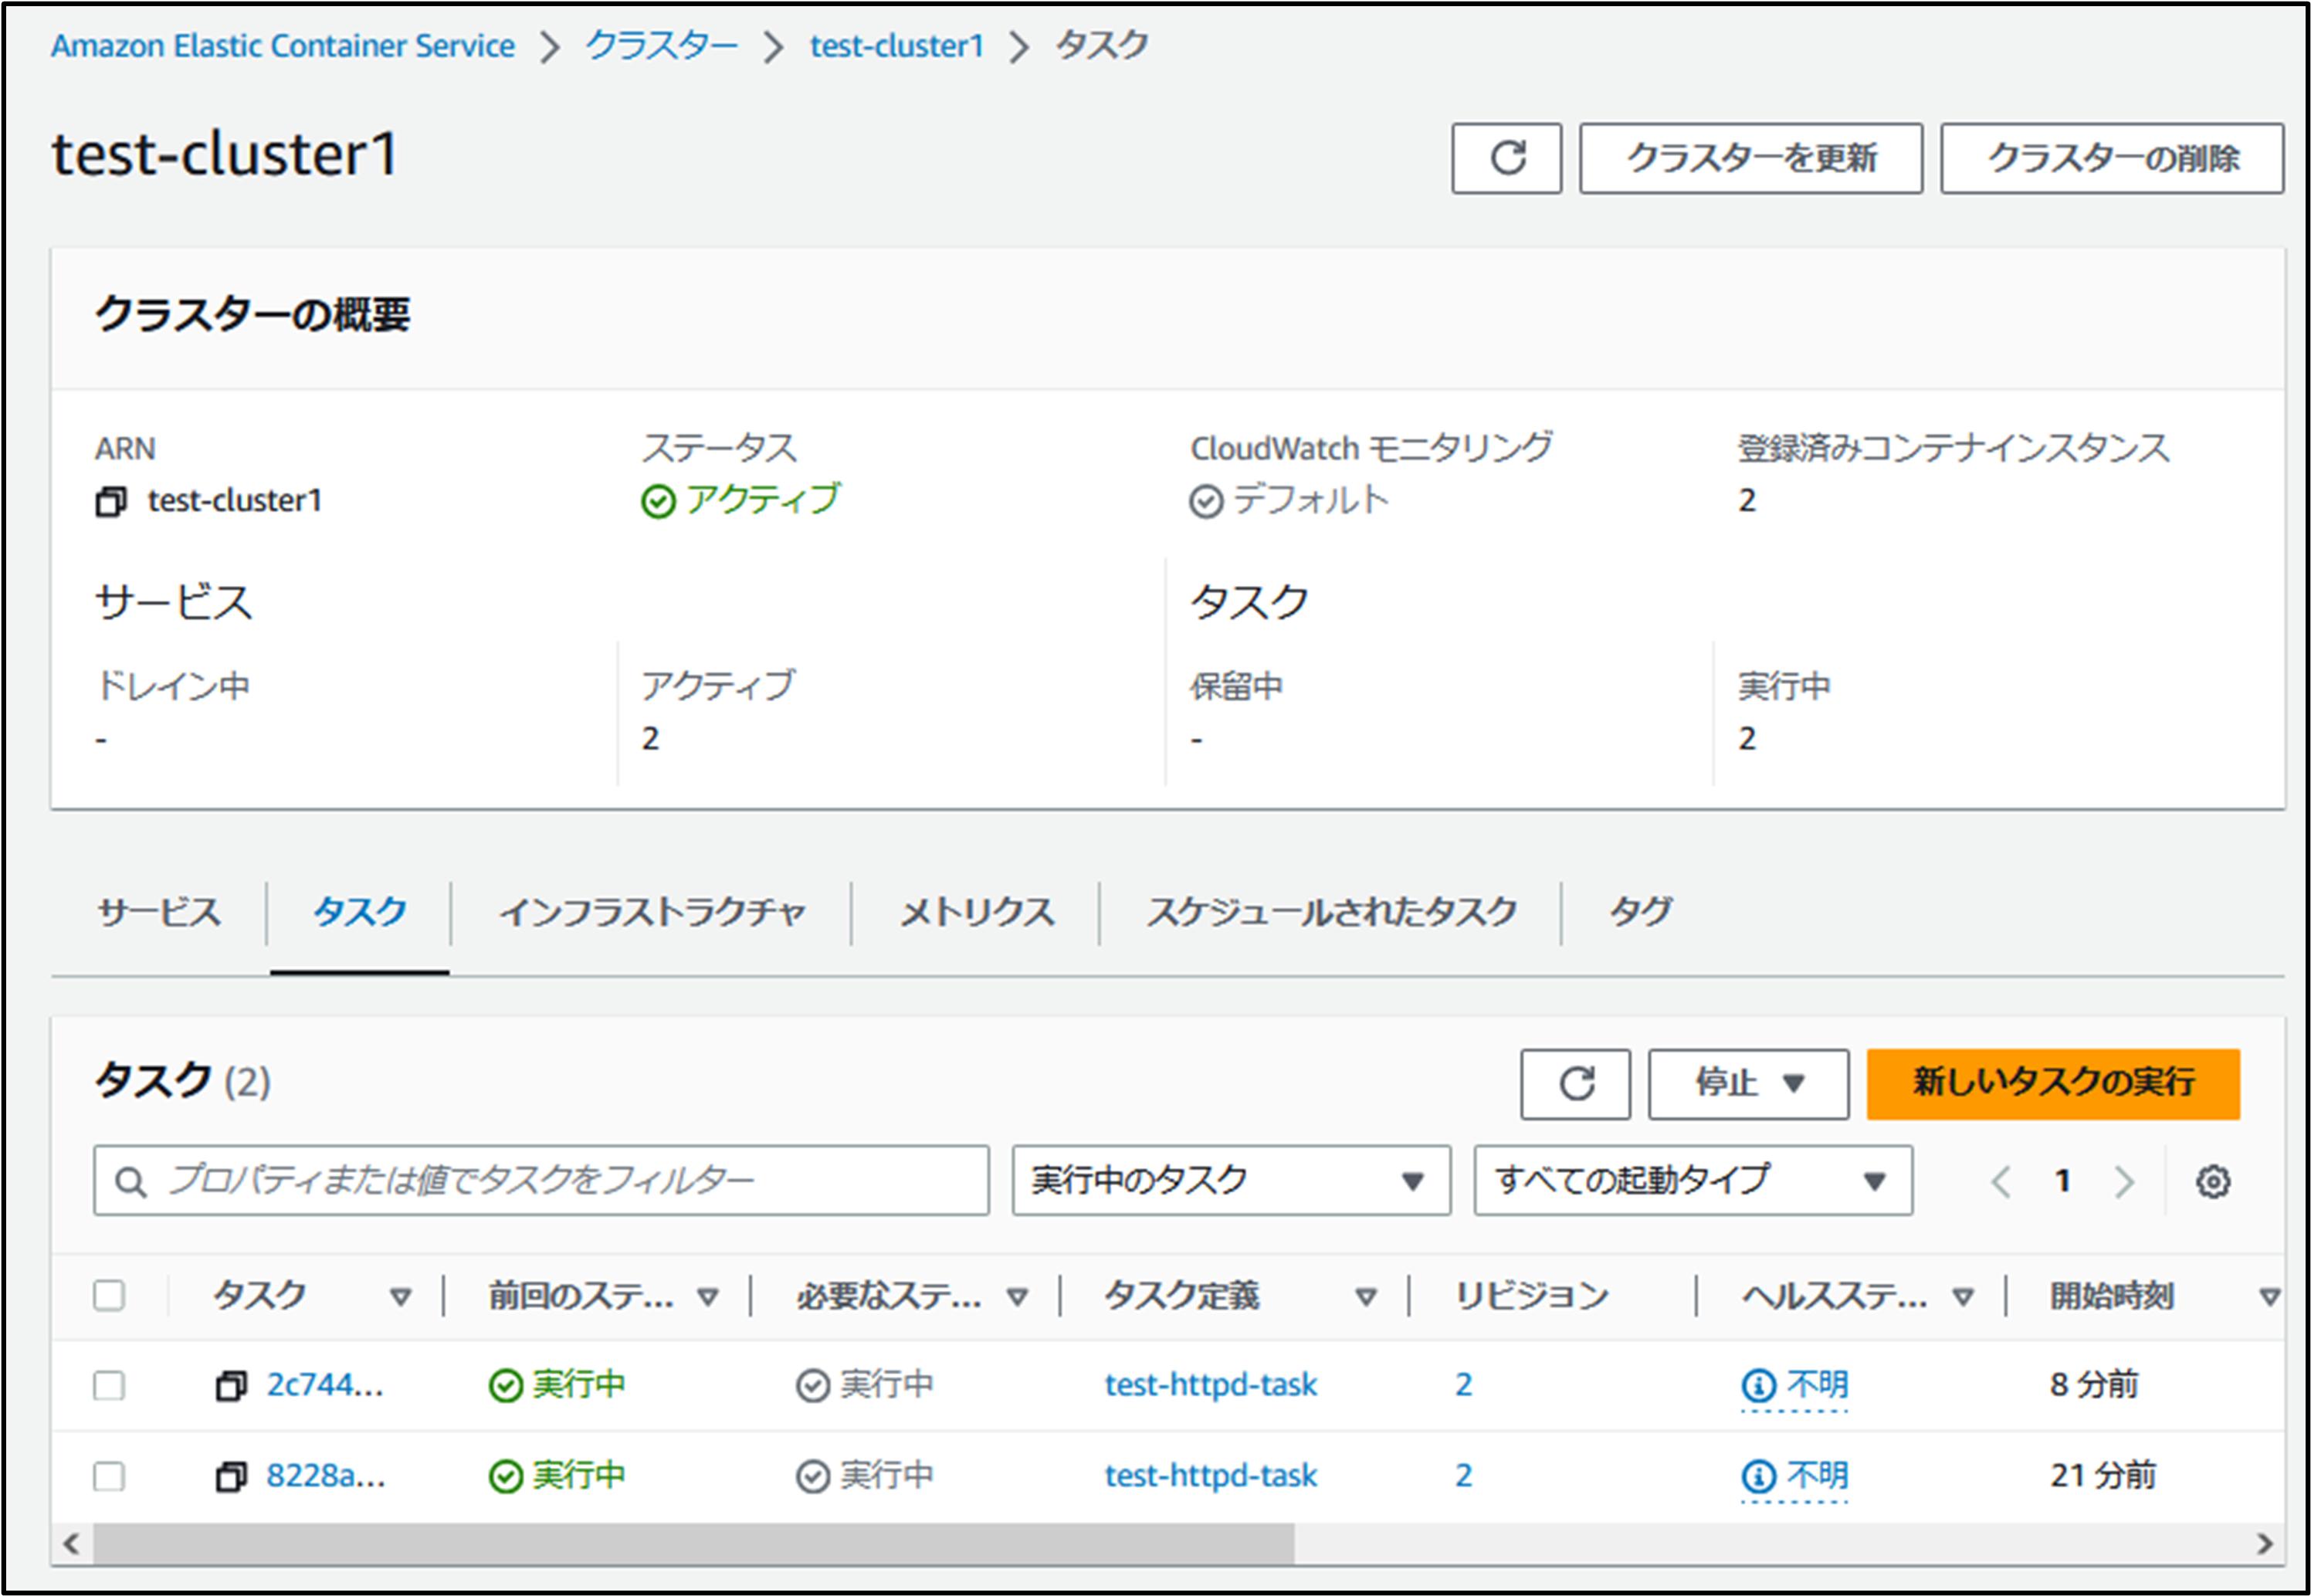Check the box for task 8228a

pyautogui.click(x=109, y=1476)
